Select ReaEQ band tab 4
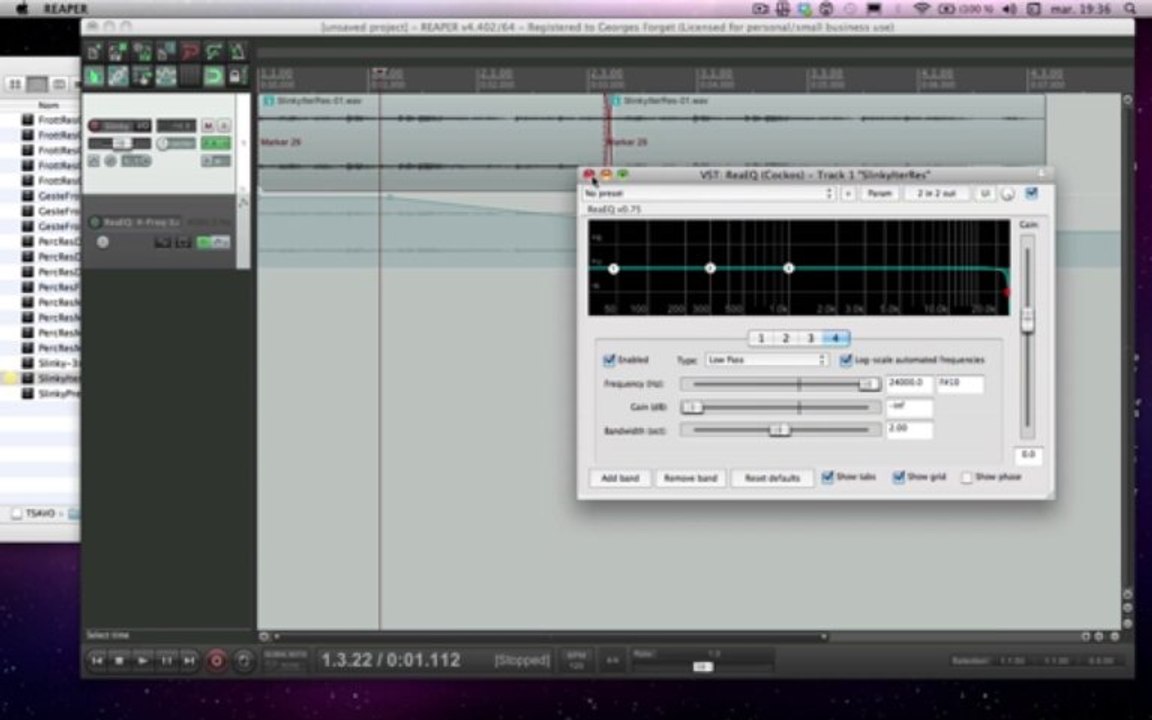This screenshot has height=720, width=1152. (835, 338)
